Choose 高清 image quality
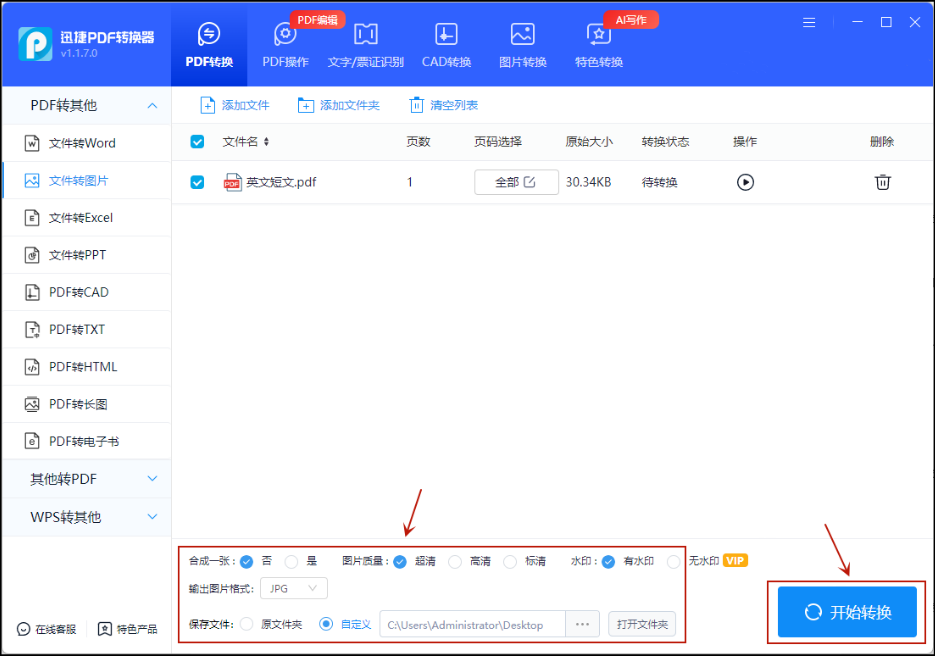This screenshot has width=935, height=656. pyautogui.click(x=455, y=562)
